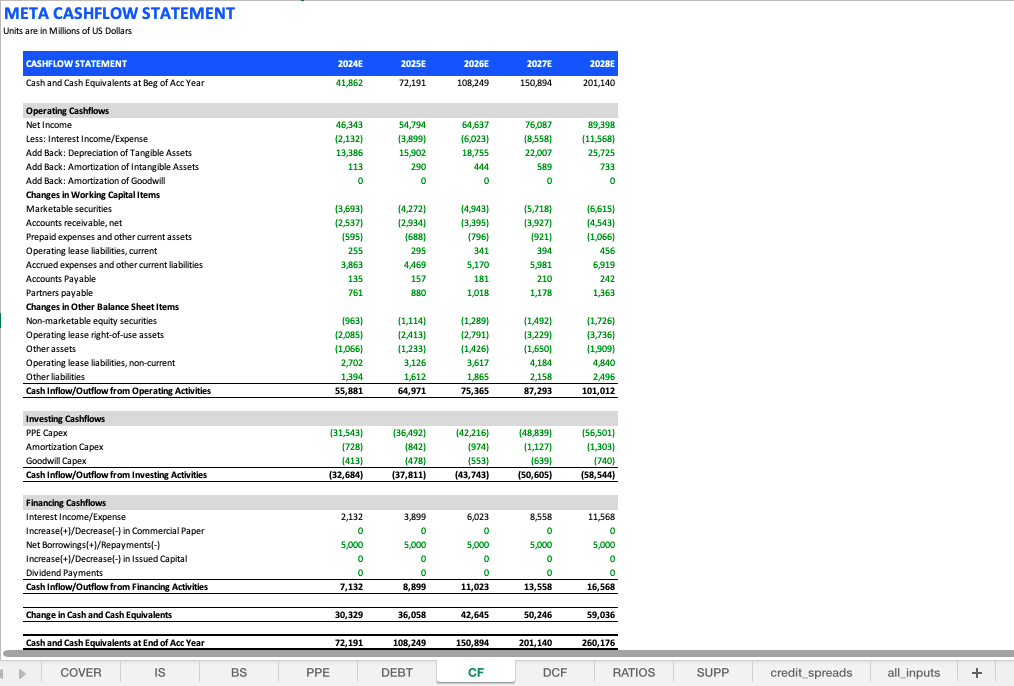The image size is (1014, 686).
Task: Select the Accounts Payable label
Action: (61, 279)
